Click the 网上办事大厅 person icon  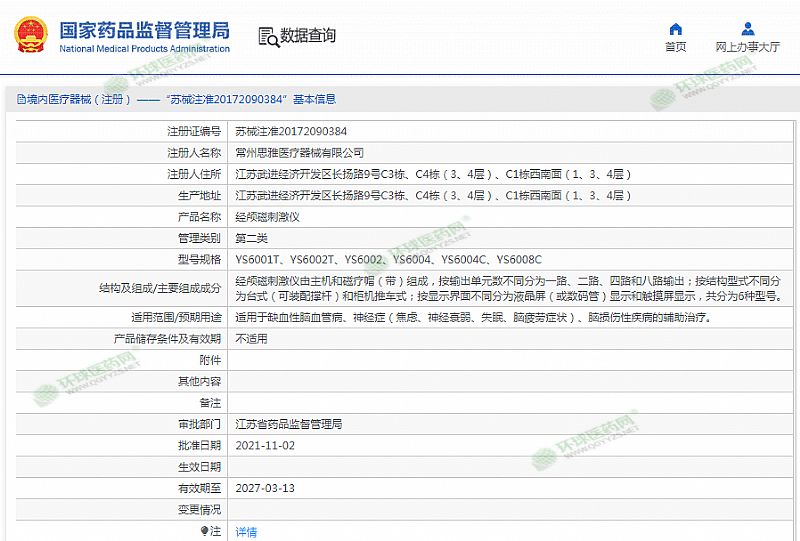748,29
